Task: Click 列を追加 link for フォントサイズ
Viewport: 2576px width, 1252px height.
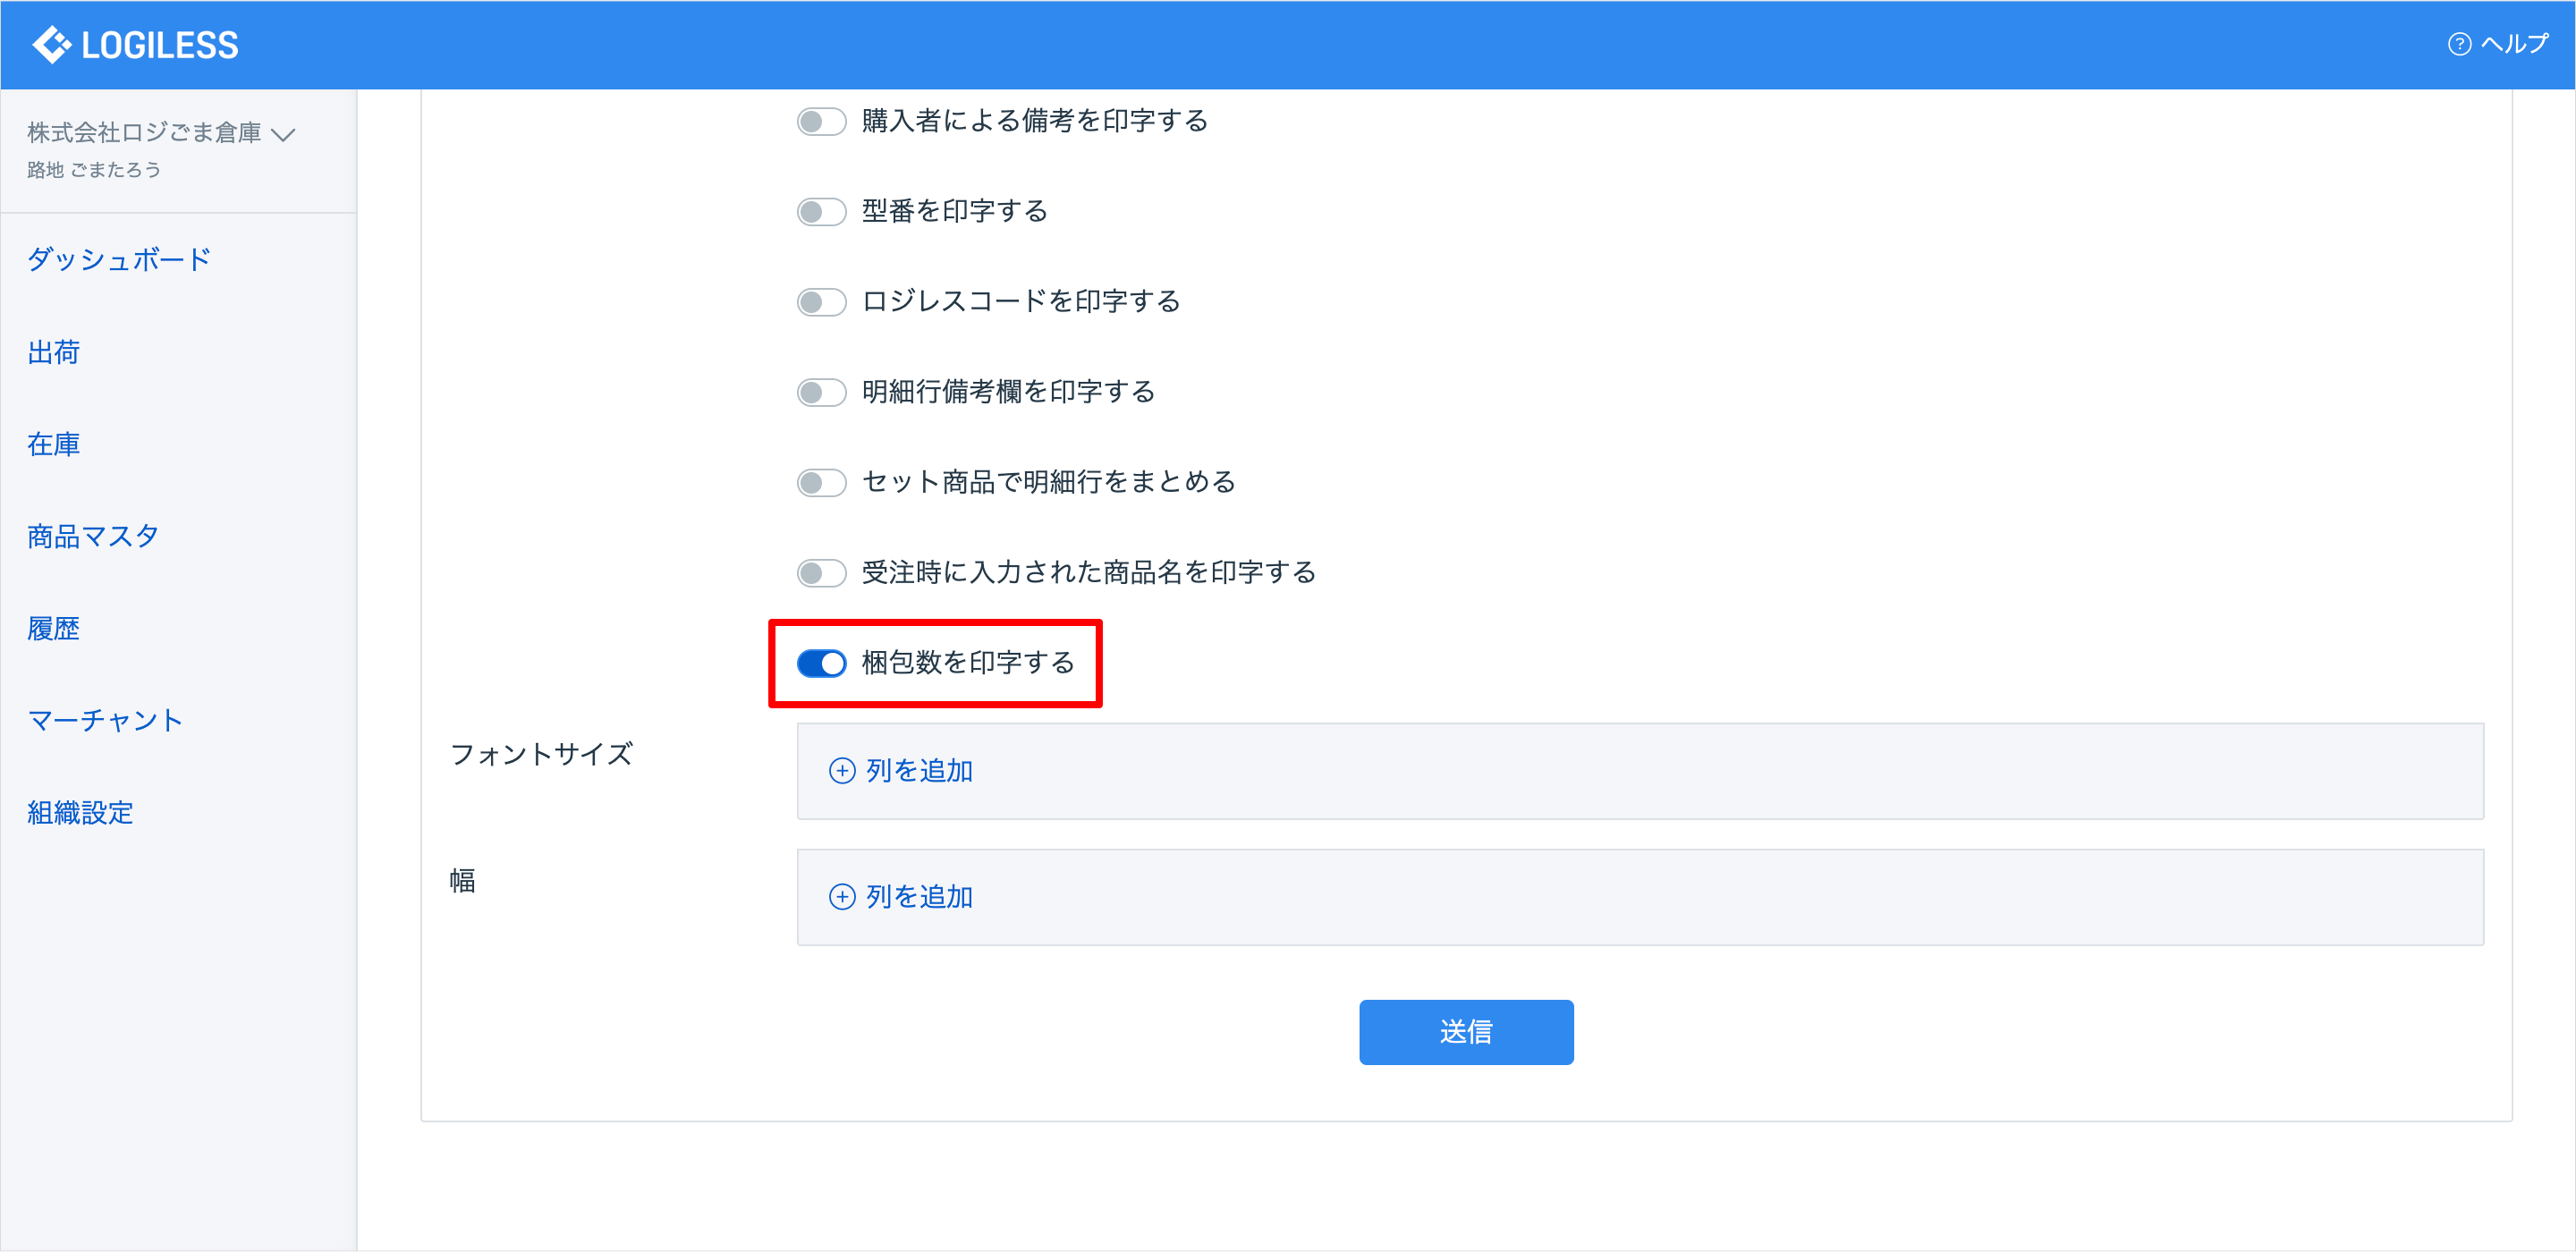Action: click(x=919, y=771)
